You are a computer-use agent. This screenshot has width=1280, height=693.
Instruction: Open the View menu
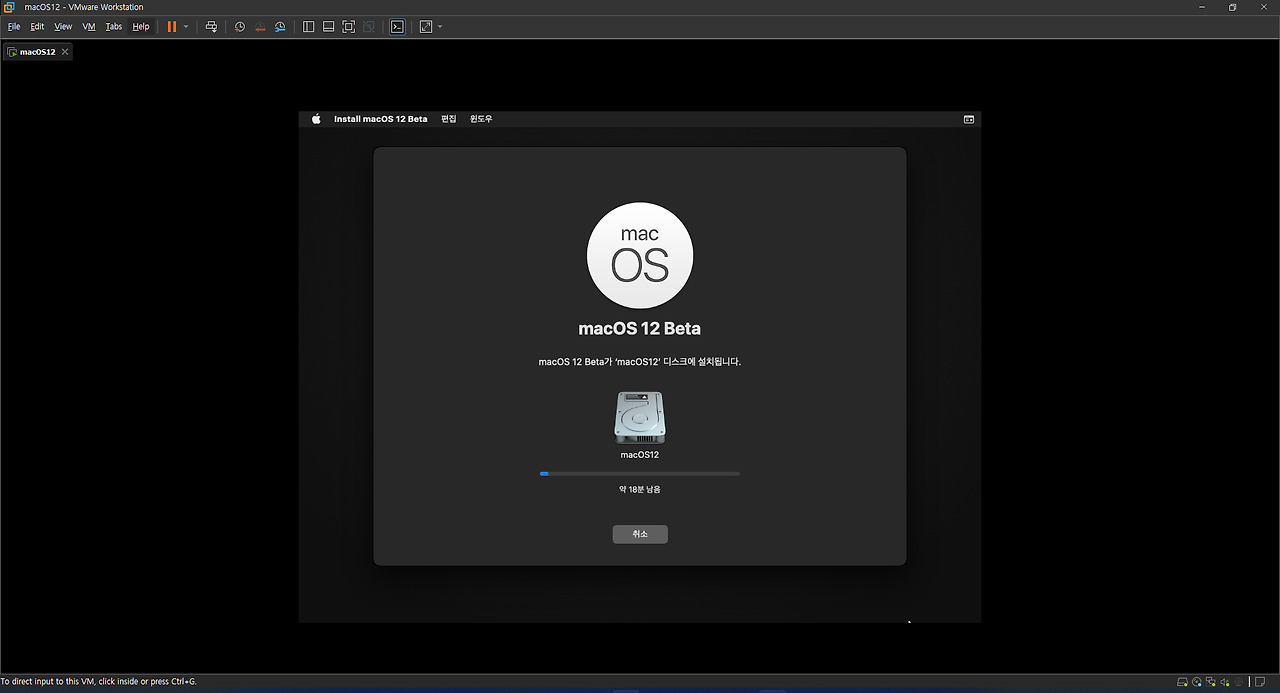click(x=63, y=27)
